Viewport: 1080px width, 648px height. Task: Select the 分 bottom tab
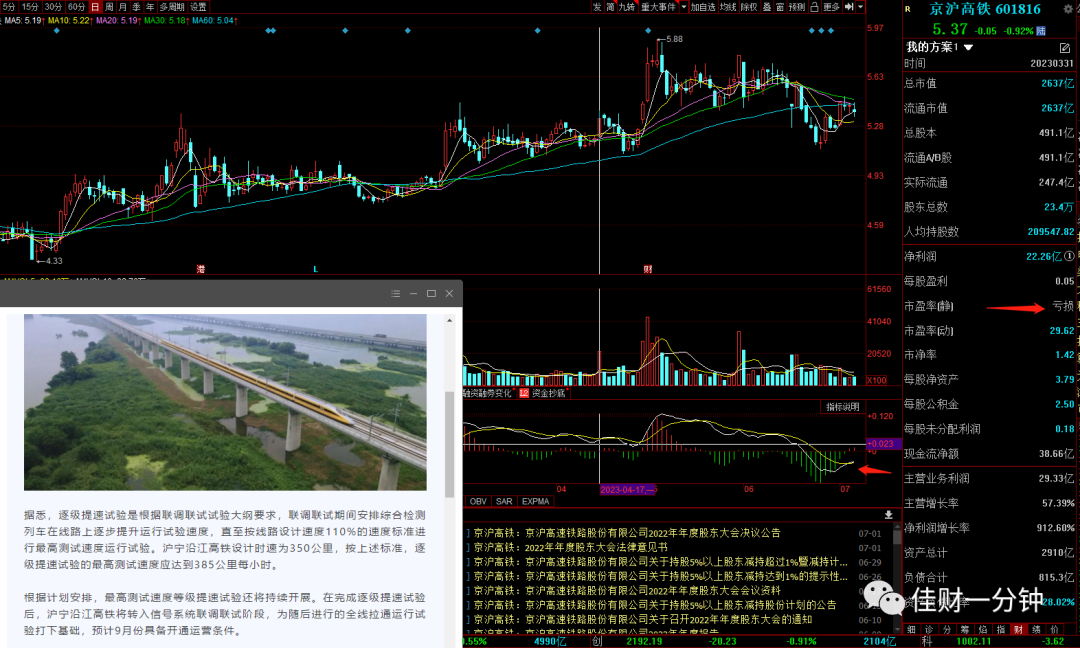[x=947, y=629]
